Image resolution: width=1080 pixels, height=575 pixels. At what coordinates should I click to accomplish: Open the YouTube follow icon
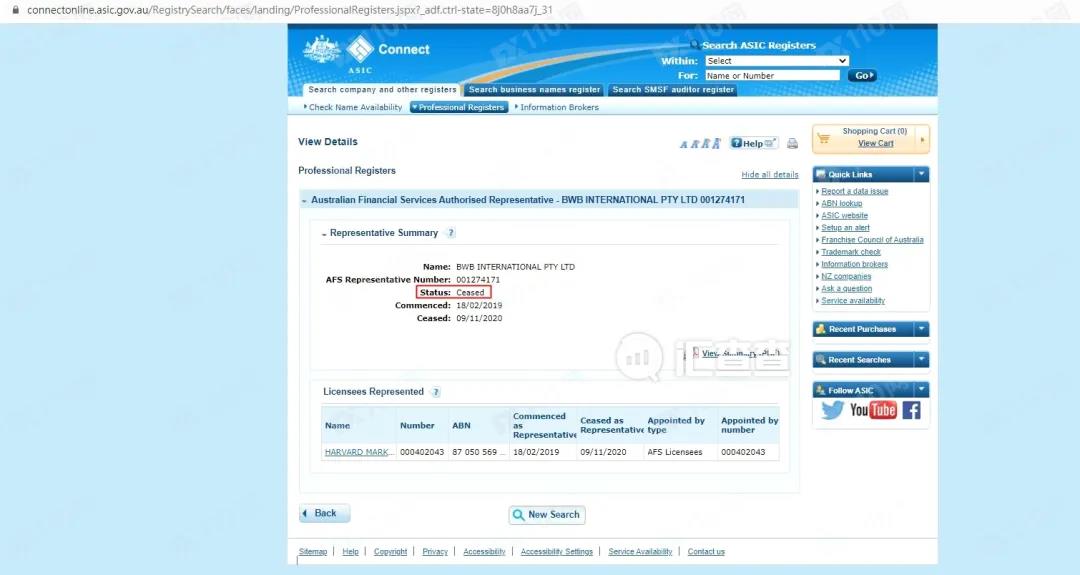coord(873,410)
